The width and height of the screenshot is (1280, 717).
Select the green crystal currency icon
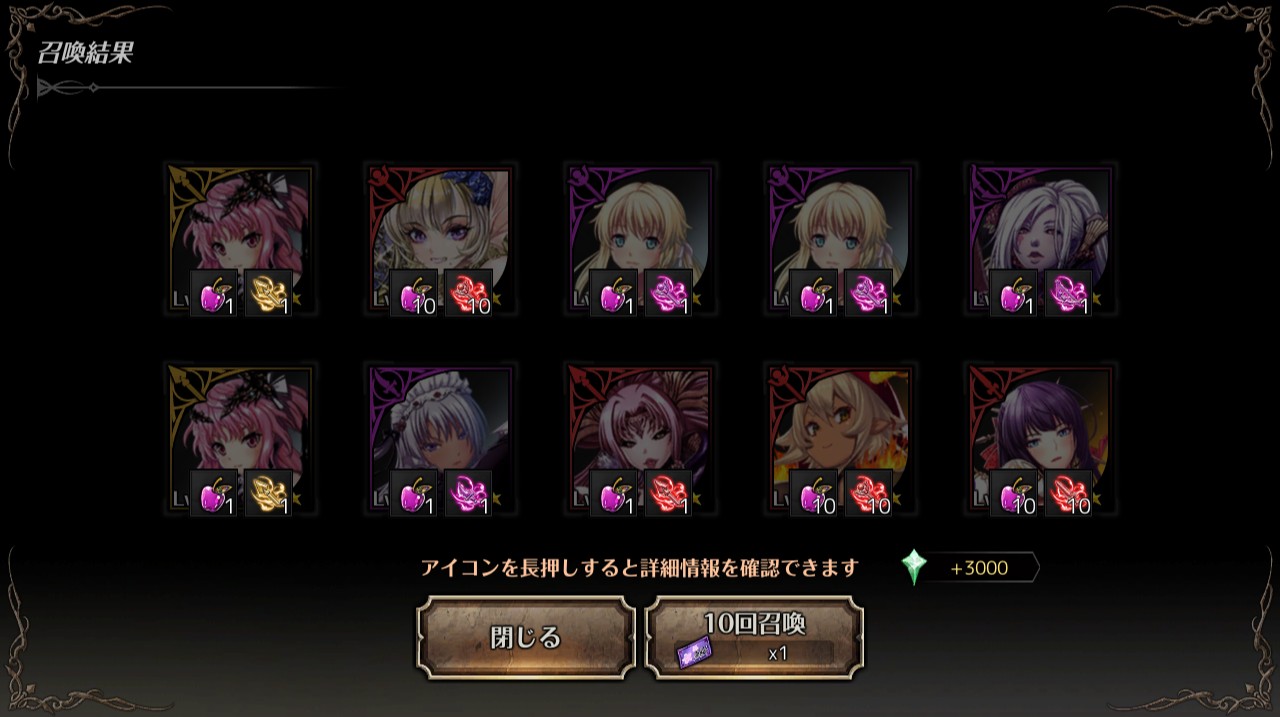[914, 568]
